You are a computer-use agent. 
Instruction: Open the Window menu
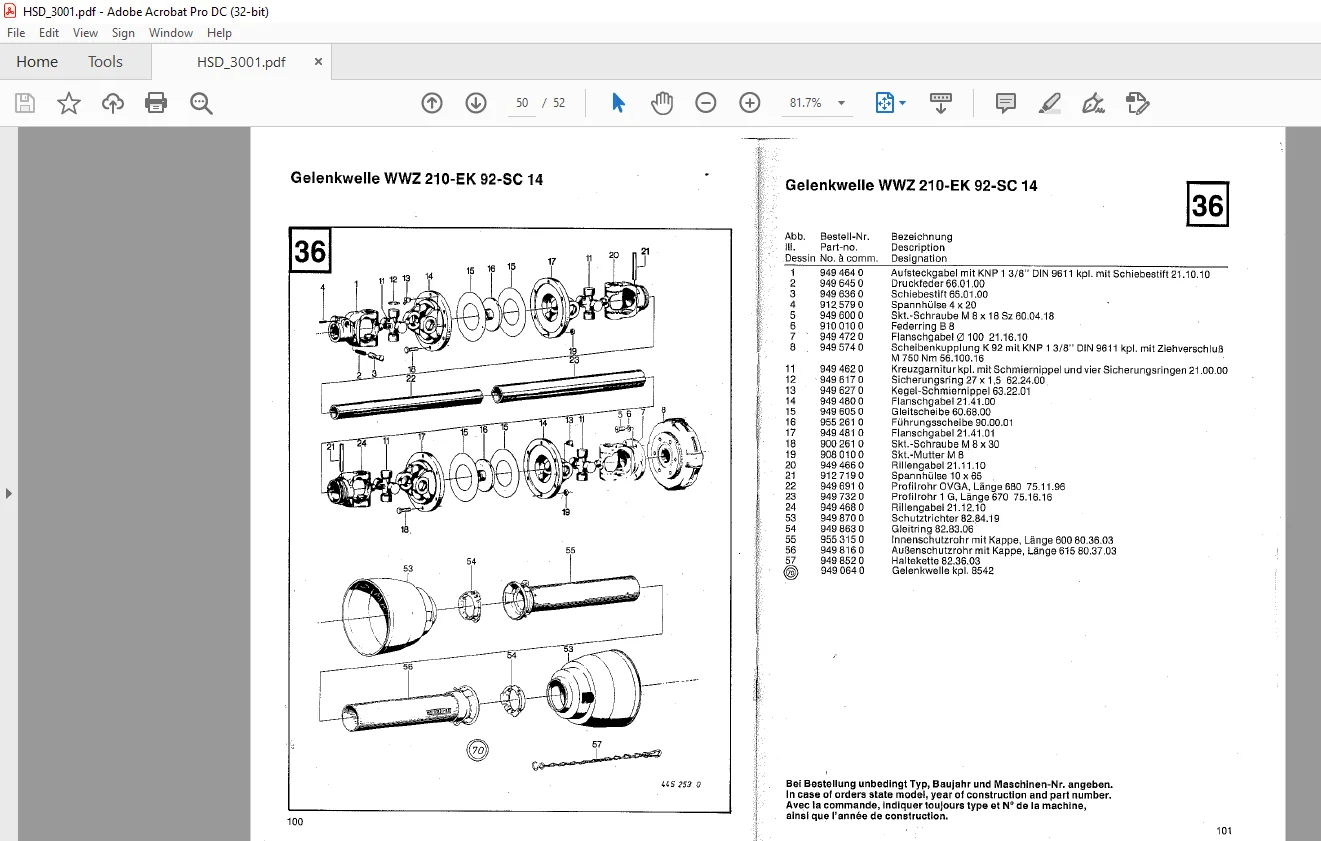pos(171,33)
